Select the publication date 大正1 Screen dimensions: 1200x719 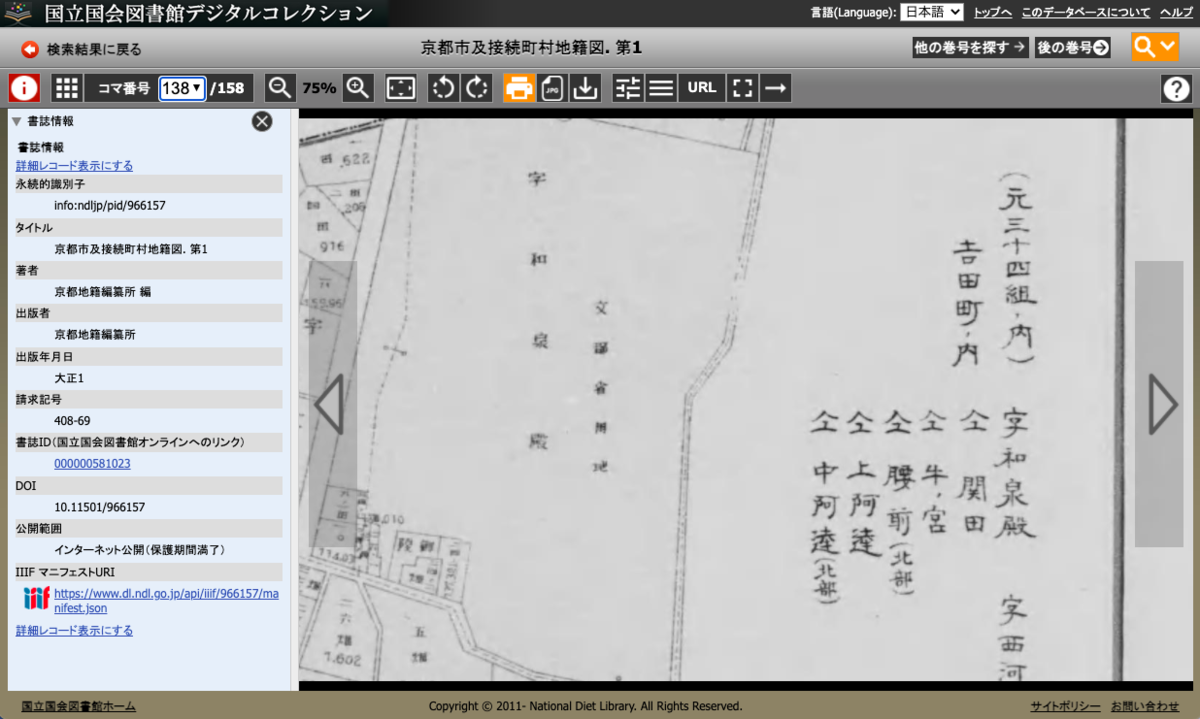coord(69,378)
